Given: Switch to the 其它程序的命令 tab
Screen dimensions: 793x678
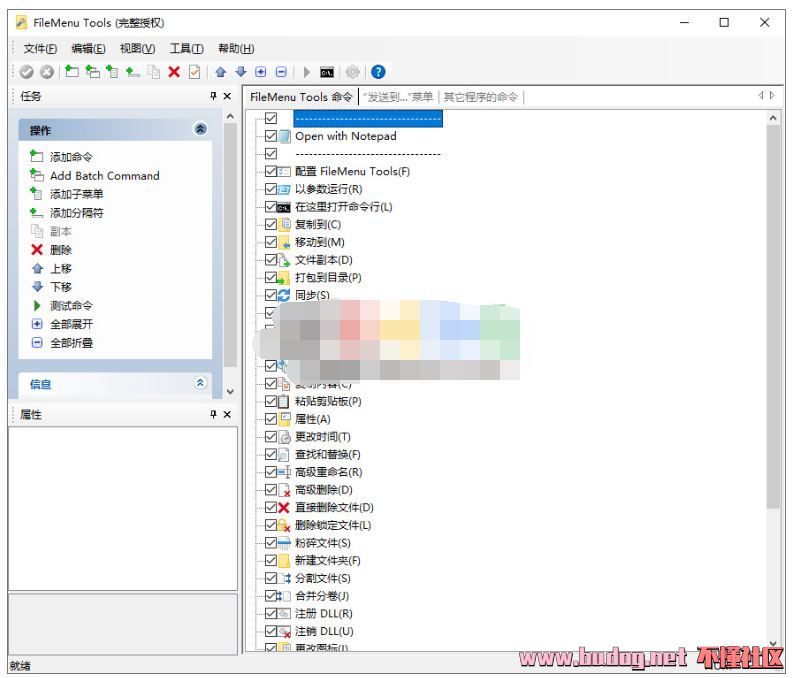Looking at the screenshot, I should pyautogui.click(x=481, y=97).
